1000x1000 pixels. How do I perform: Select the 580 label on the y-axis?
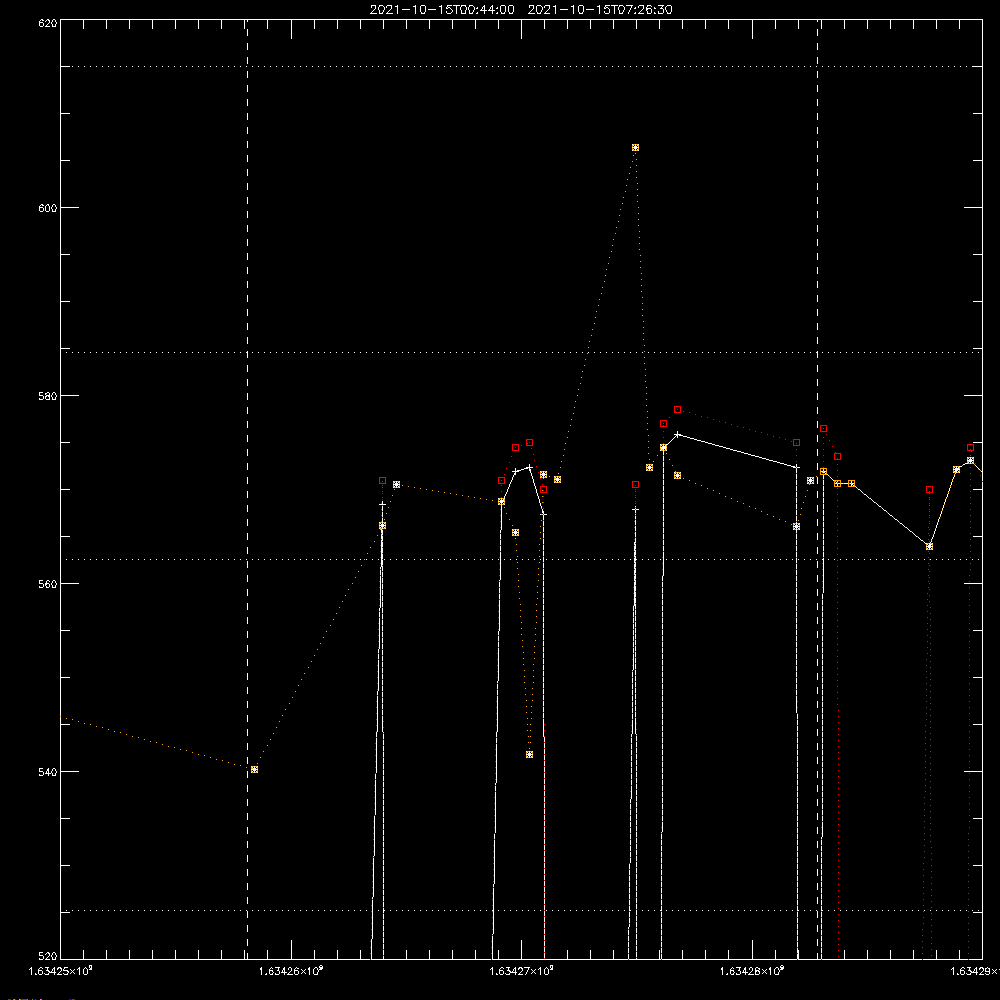pos(48,396)
